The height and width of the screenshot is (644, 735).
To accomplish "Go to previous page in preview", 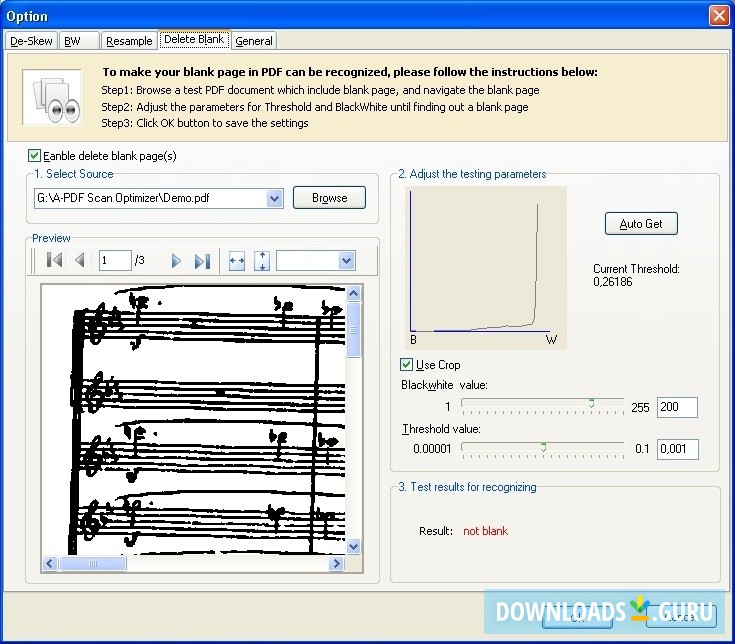I will [x=80, y=260].
